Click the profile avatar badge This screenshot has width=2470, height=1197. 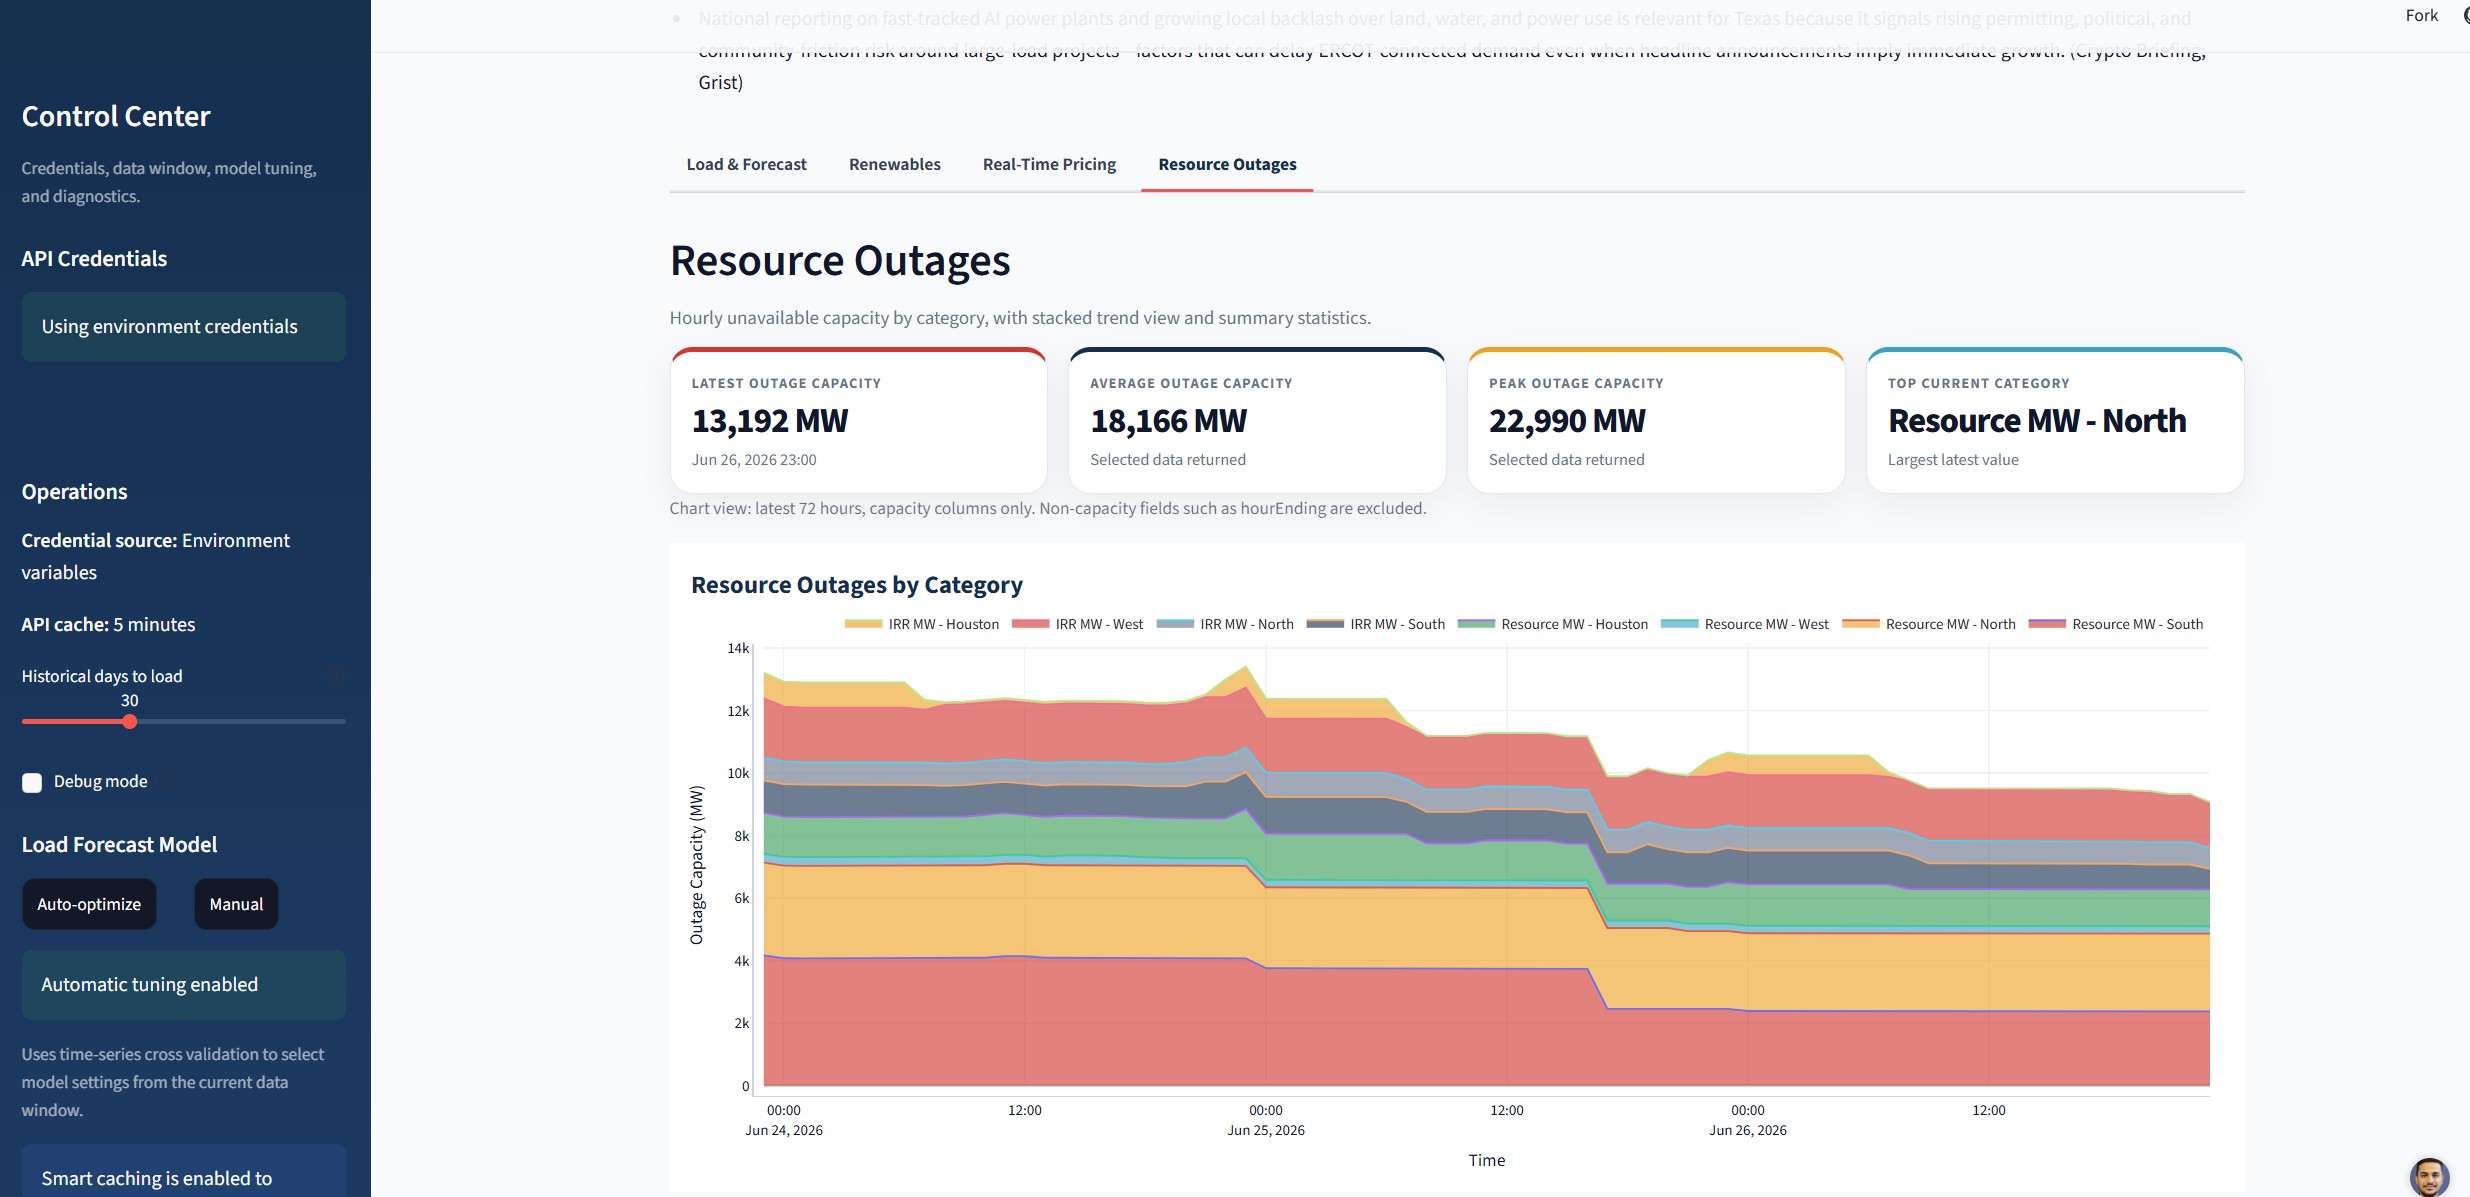pyautogui.click(x=2429, y=1177)
